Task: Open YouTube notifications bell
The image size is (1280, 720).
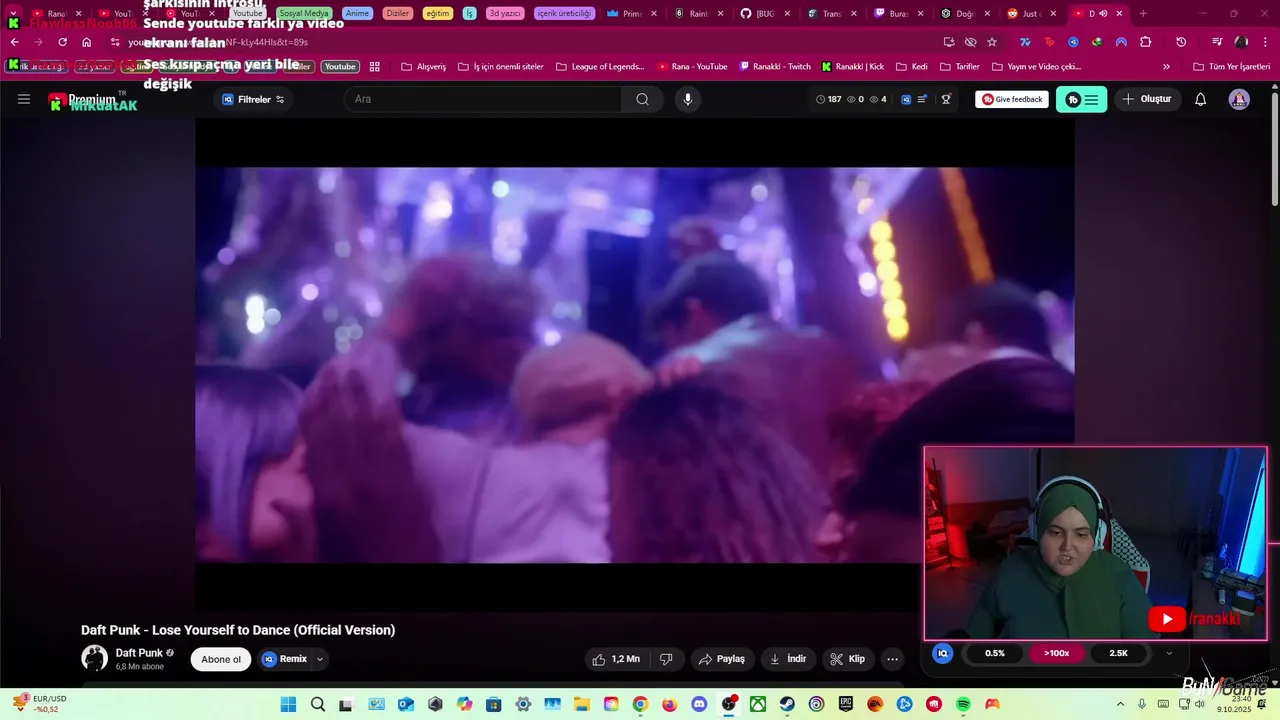Action: click(x=1201, y=99)
